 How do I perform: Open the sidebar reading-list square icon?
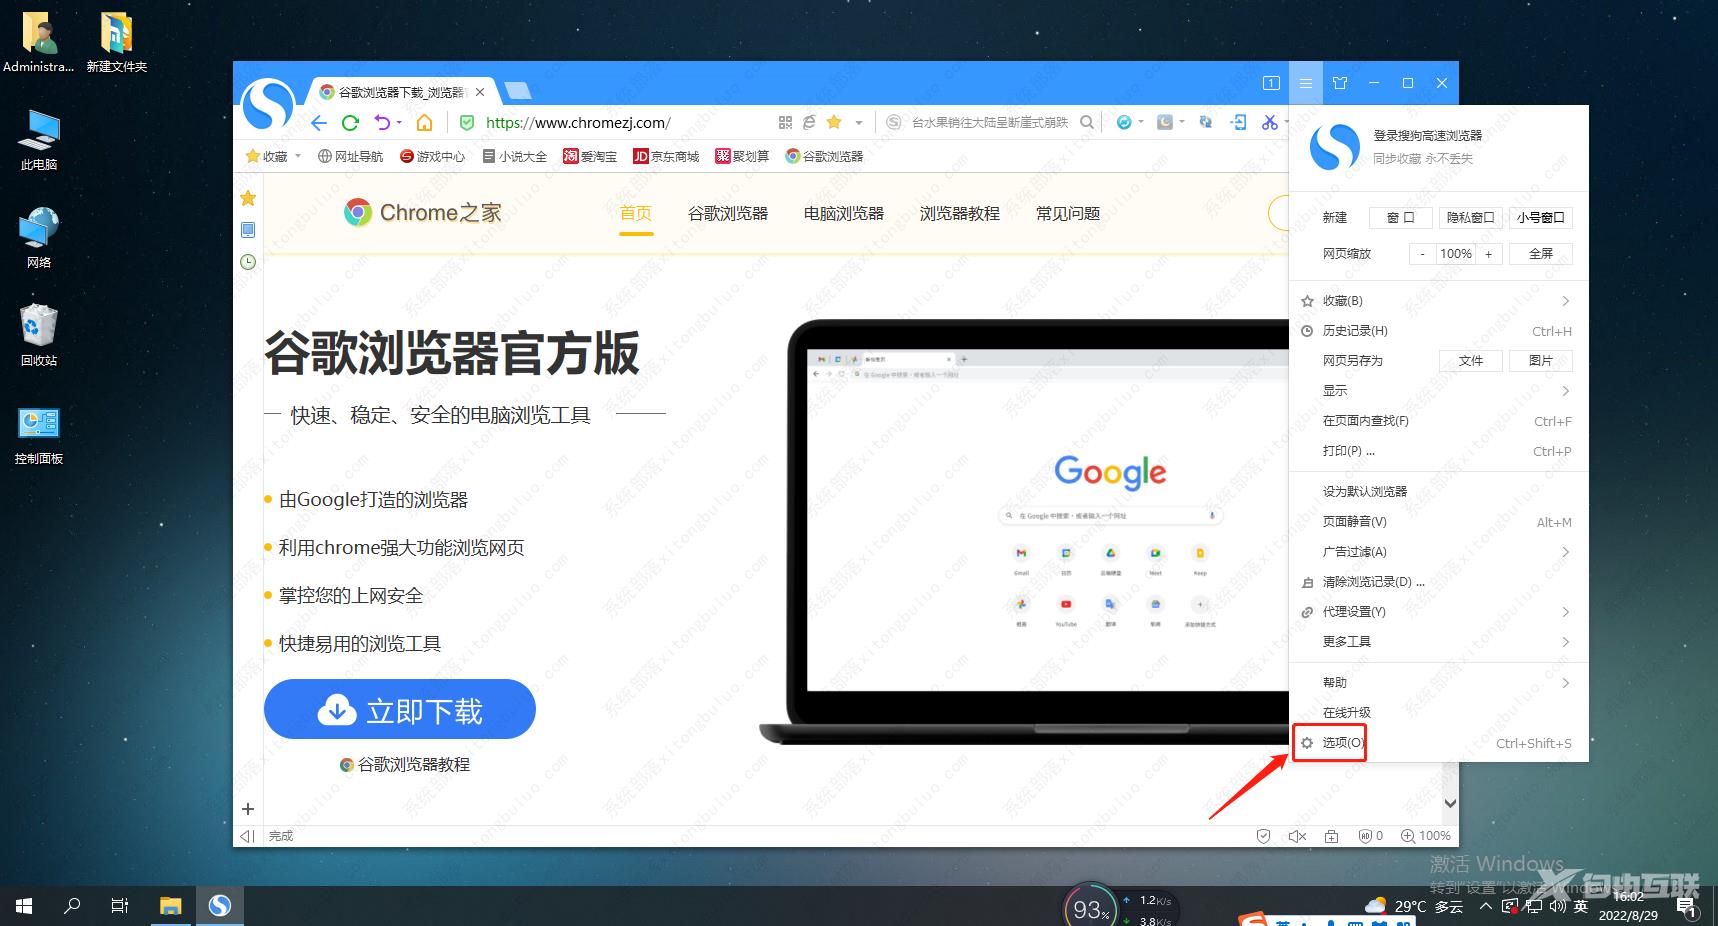[248, 230]
